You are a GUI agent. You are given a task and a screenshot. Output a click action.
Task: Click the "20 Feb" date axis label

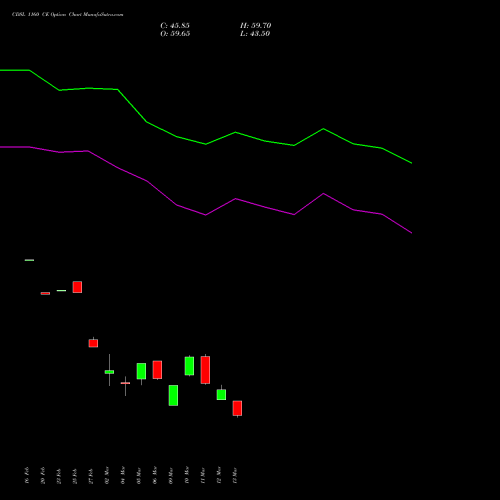[x=43, y=475]
